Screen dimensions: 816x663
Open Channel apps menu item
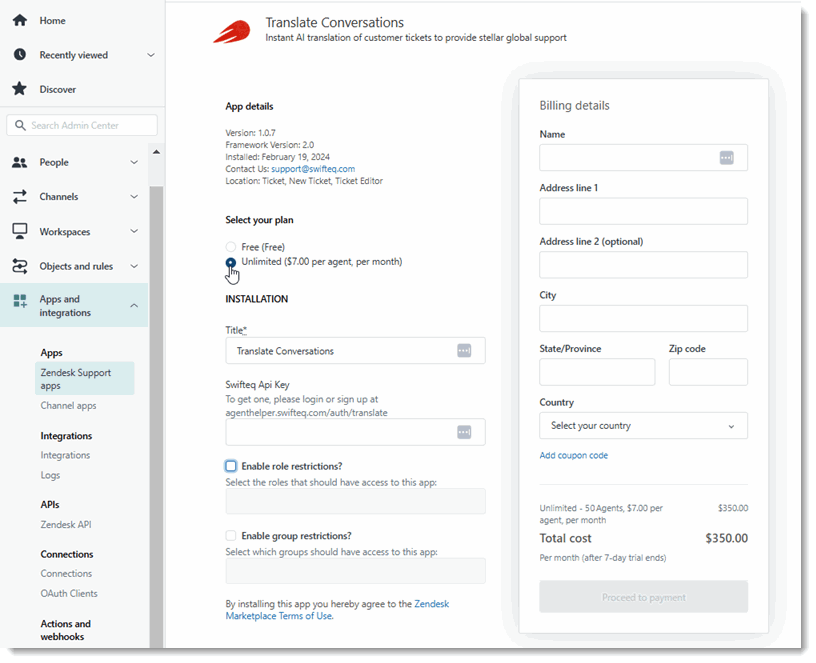click(x=68, y=405)
